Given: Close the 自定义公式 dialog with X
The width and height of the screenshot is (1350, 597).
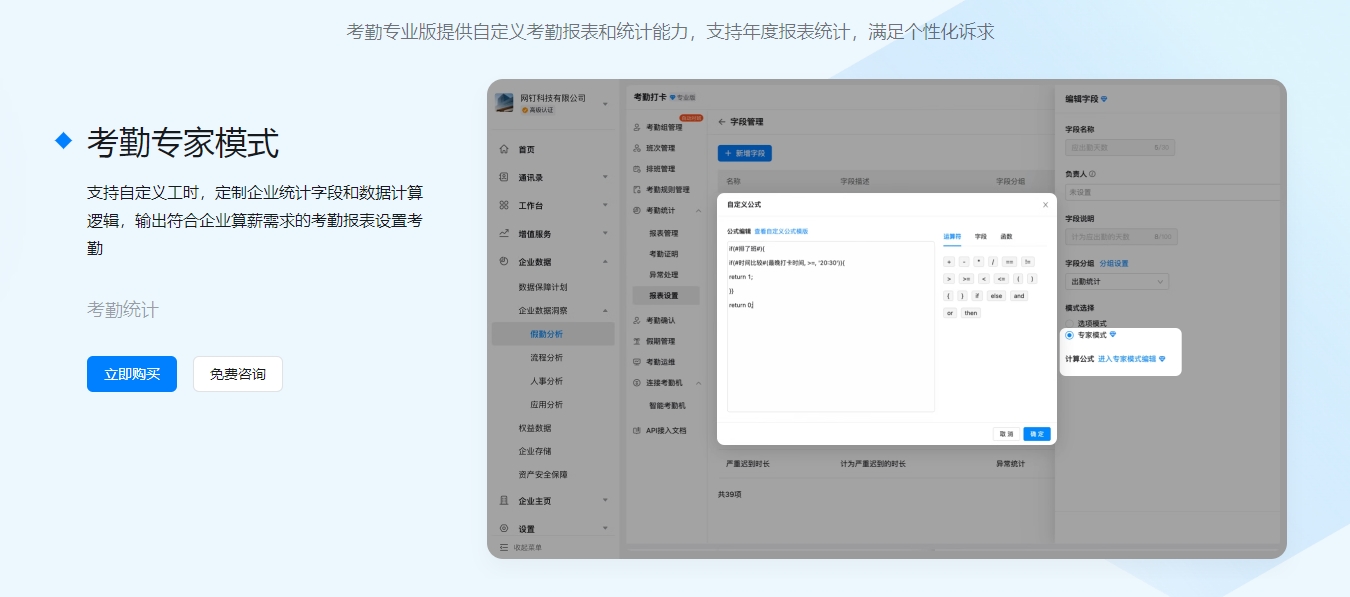Looking at the screenshot, I should click(1045, 205).
